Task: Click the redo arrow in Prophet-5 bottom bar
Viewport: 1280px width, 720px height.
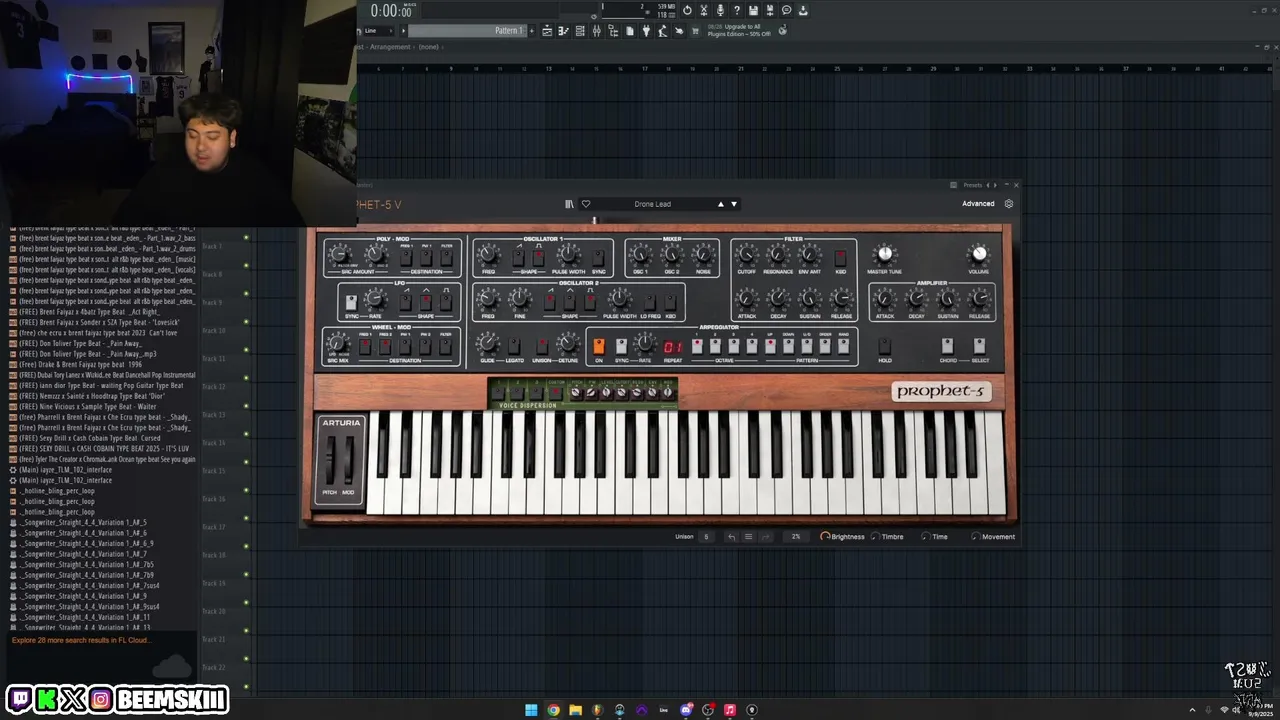Action: (766, 537)
